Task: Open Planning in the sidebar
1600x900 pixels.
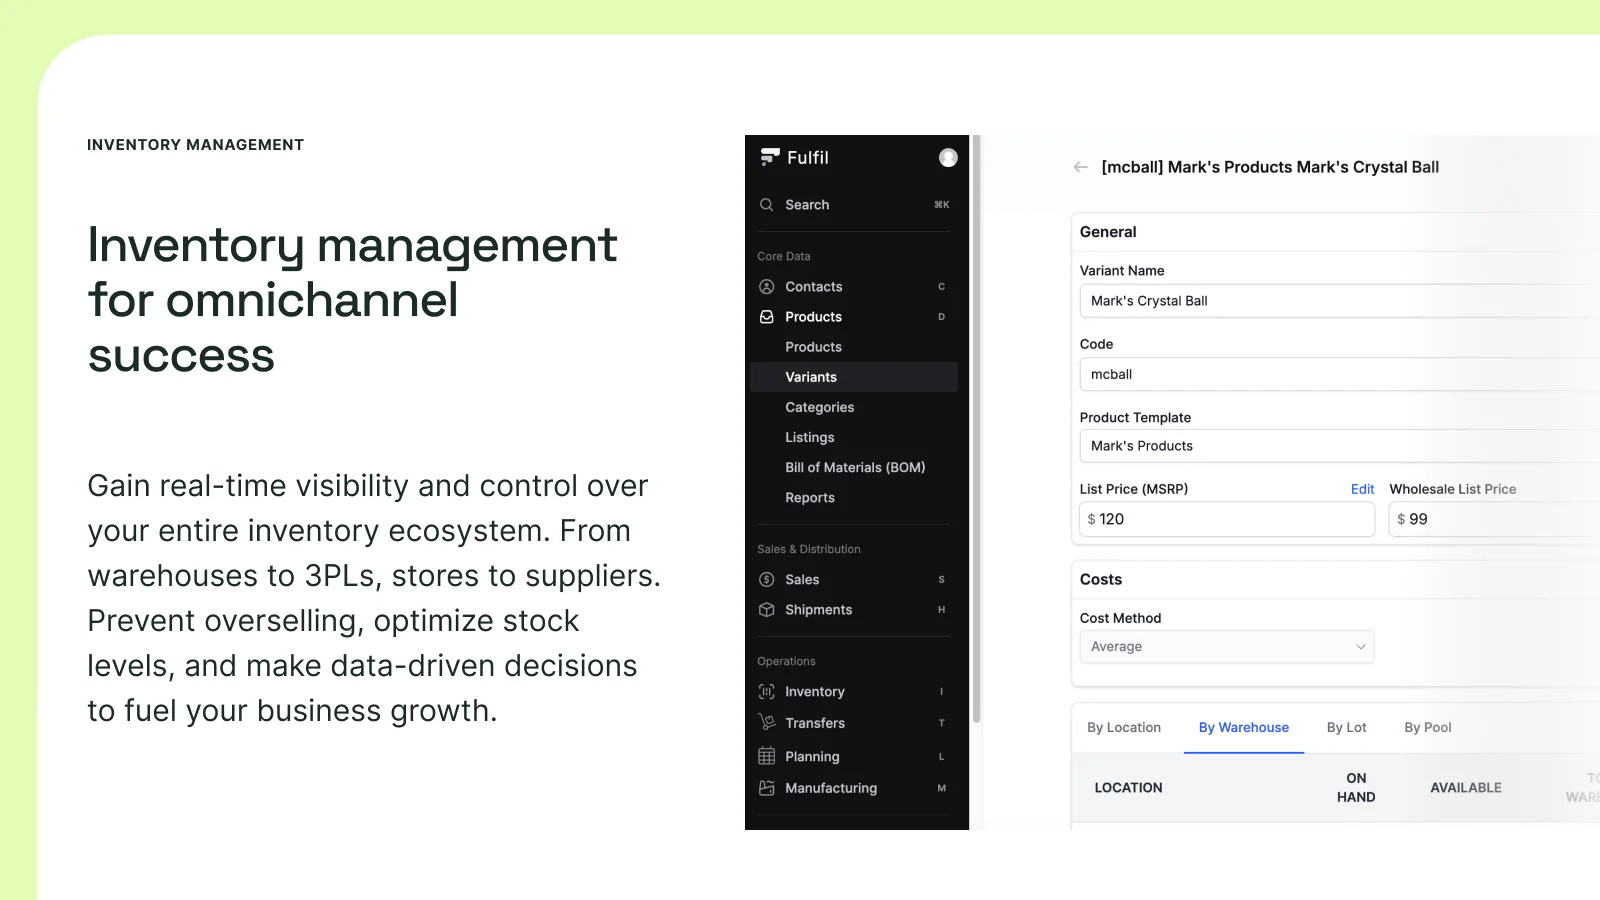Action: point(854,757)
